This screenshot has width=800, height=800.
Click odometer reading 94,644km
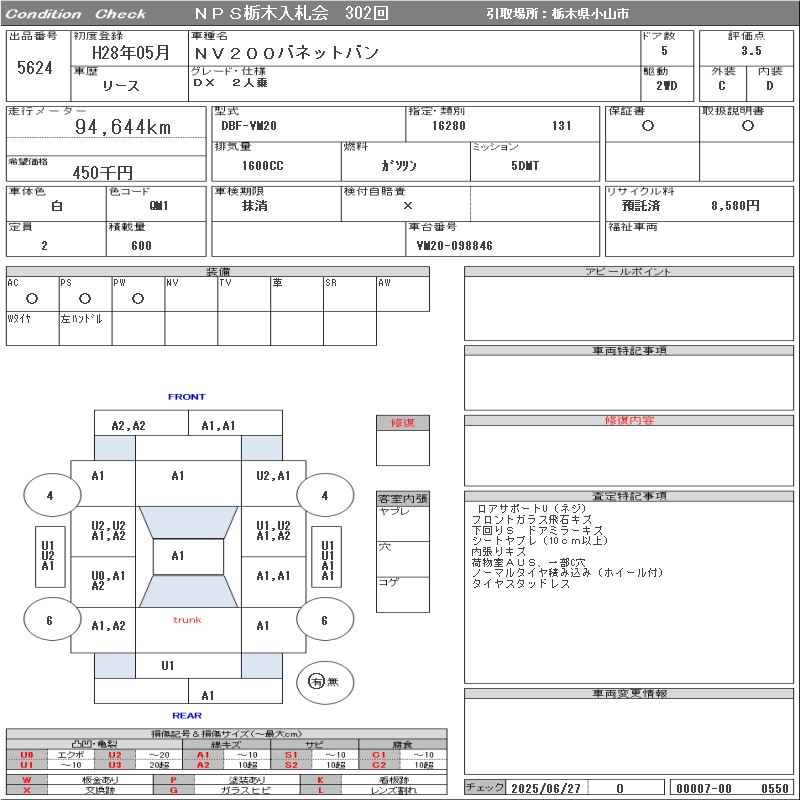click(x=123, y=127)
